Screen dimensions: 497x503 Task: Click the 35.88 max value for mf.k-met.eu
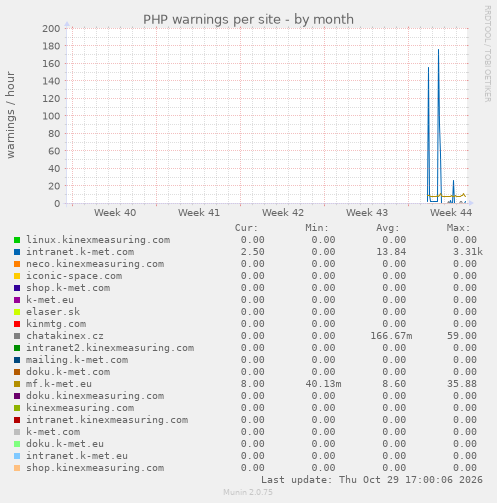coord(462,384)
